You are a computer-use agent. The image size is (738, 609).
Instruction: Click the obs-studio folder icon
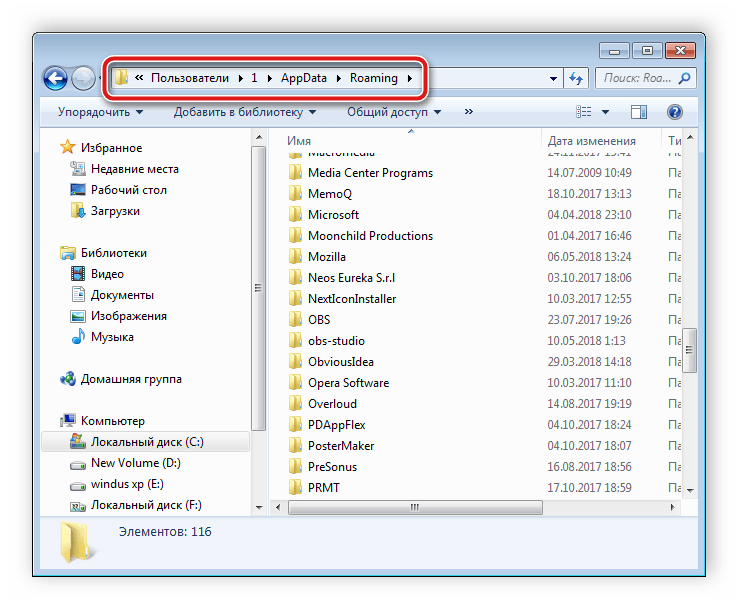(x=295, y=340)
